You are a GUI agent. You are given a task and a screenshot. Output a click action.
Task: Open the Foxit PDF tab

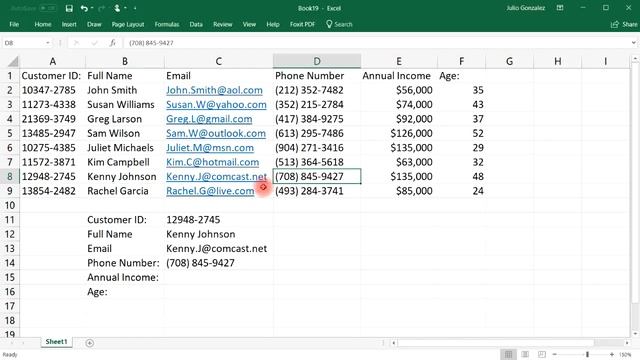point(302,24)
